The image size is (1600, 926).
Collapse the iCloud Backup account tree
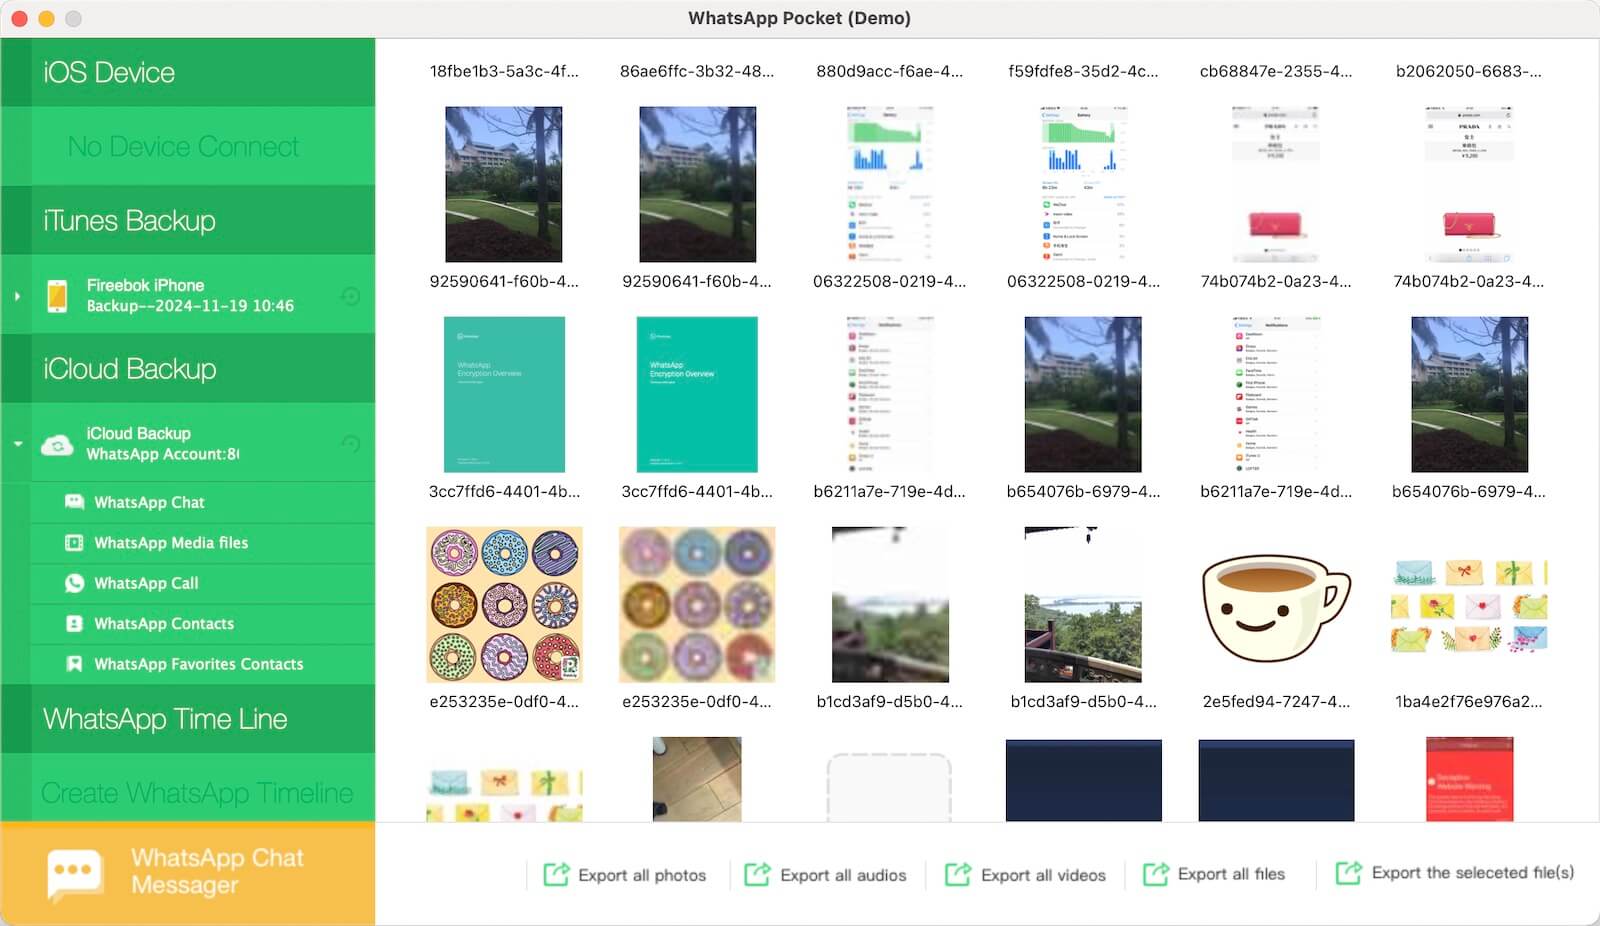[18, 444]
